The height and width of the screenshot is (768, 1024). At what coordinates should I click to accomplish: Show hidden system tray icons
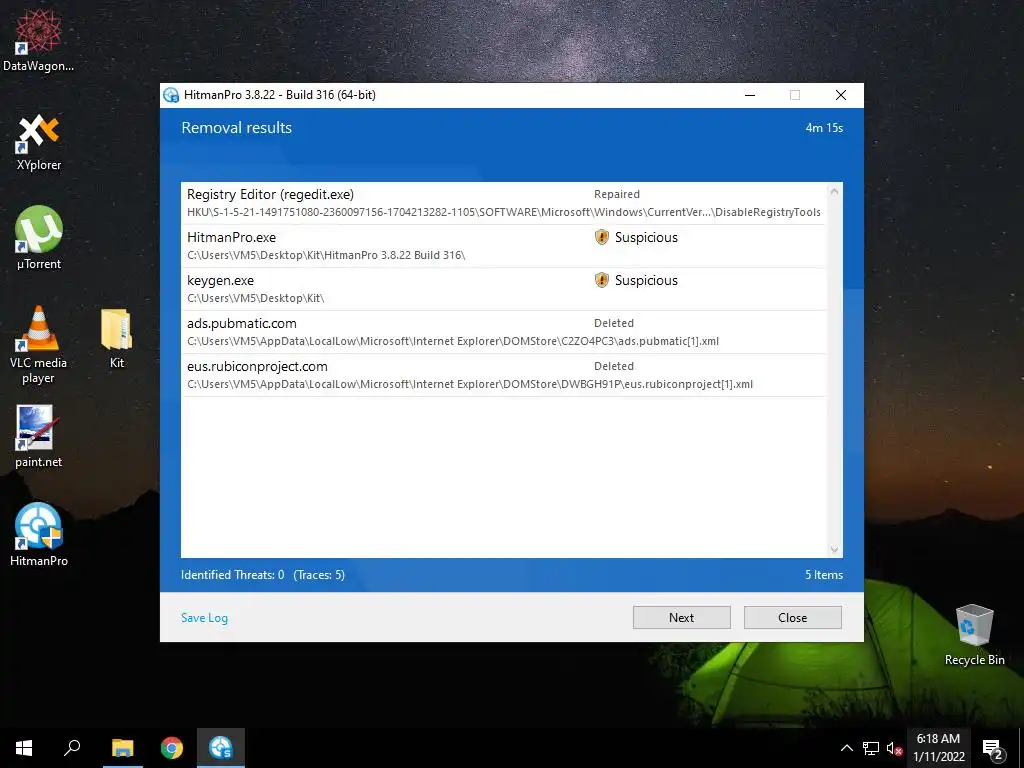point(846,748)
